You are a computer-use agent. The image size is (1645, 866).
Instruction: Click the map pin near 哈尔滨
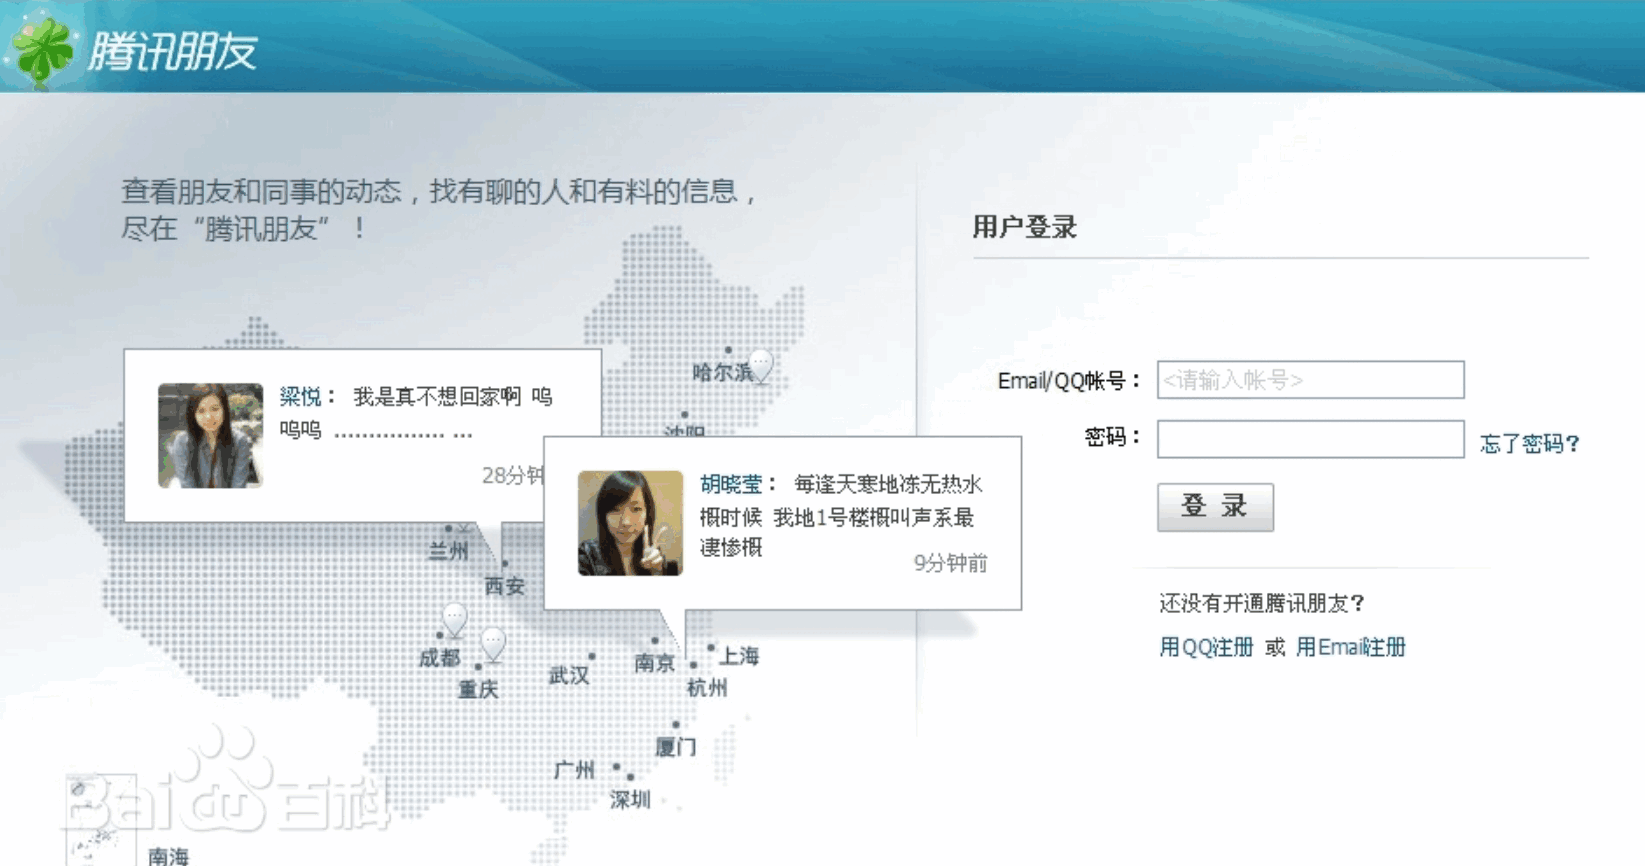click(761, 366)
